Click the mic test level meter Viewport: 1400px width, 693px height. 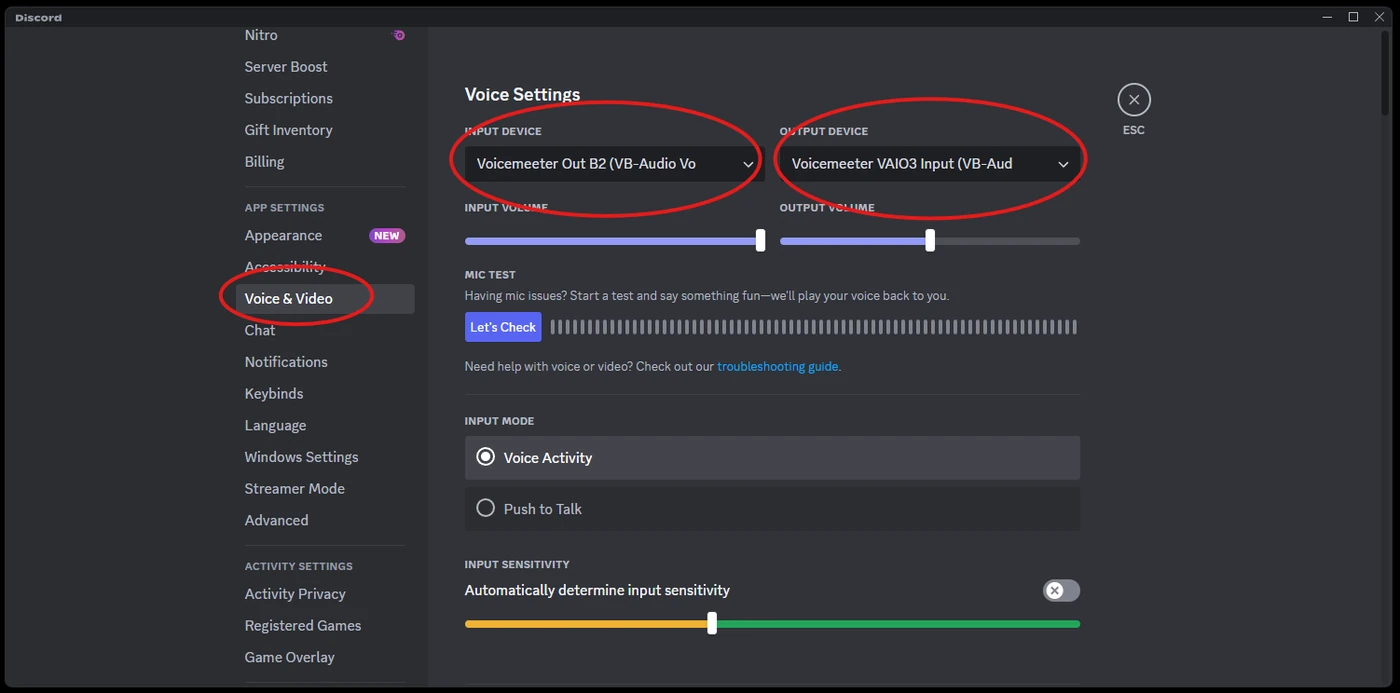[814, 327]
